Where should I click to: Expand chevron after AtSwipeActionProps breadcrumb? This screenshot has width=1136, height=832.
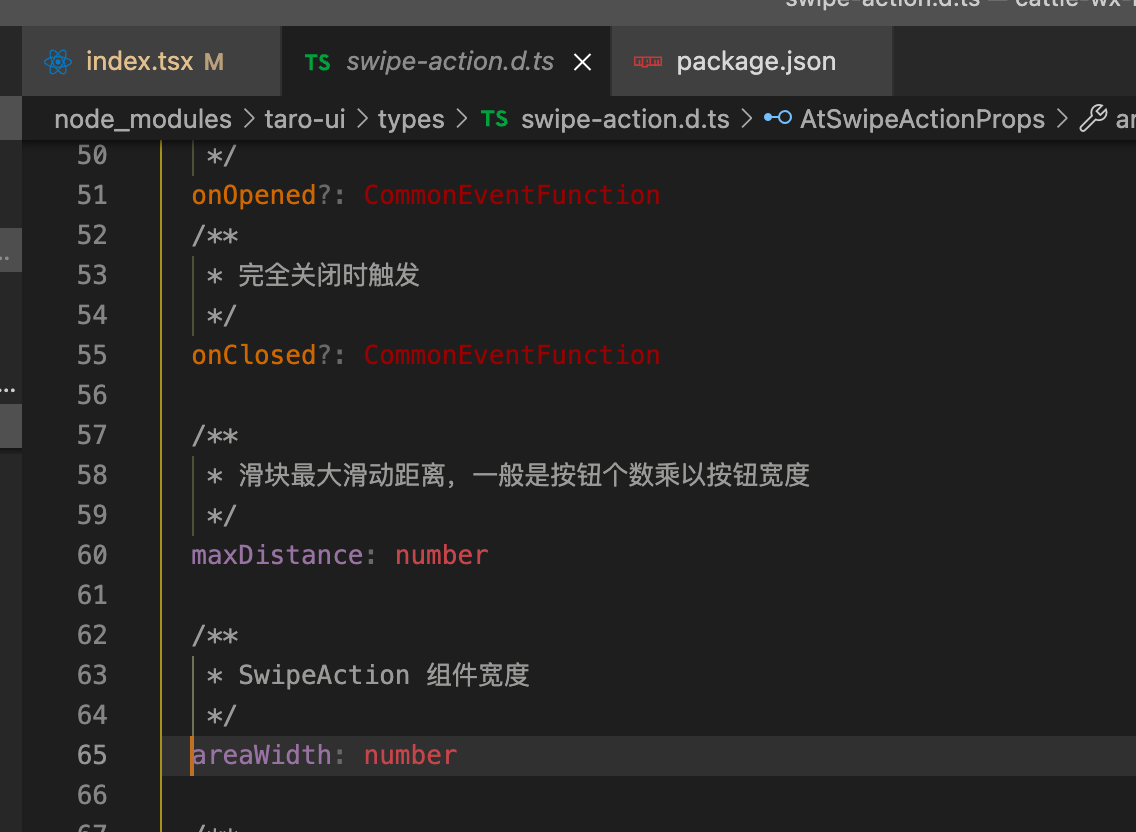click(1062, 119)
